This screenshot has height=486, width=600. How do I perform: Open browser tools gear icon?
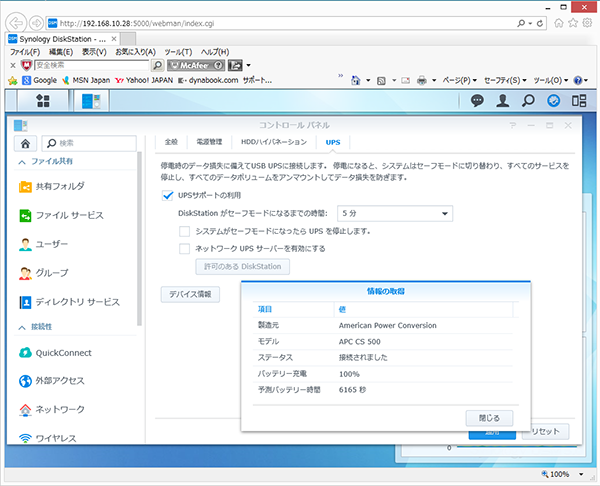587,23
